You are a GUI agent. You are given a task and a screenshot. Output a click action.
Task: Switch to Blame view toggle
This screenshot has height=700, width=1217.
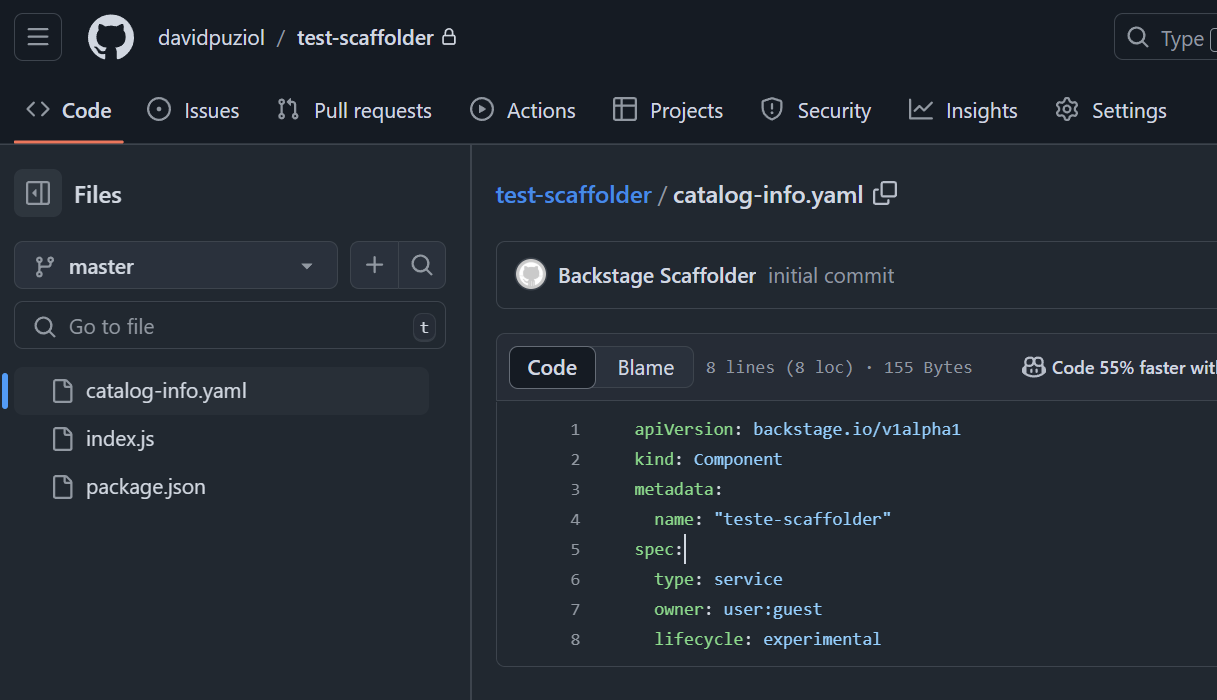coord(645,368)
